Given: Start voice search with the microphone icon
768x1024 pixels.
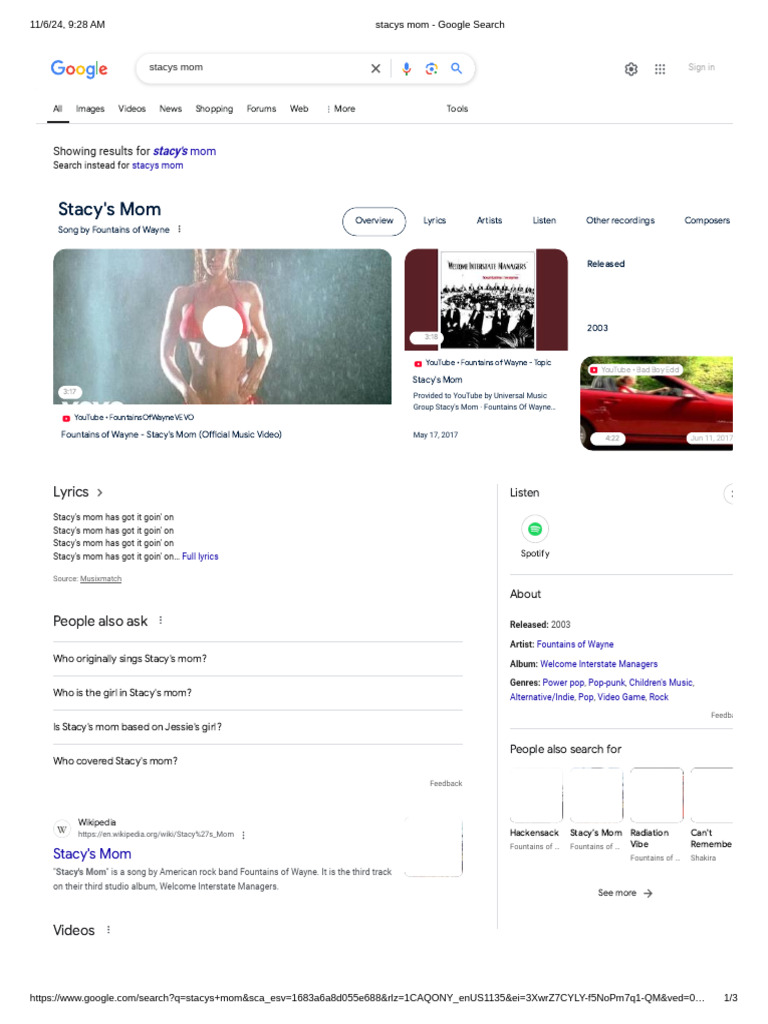Looking at the screenshot, I should [x=406, y=69].
